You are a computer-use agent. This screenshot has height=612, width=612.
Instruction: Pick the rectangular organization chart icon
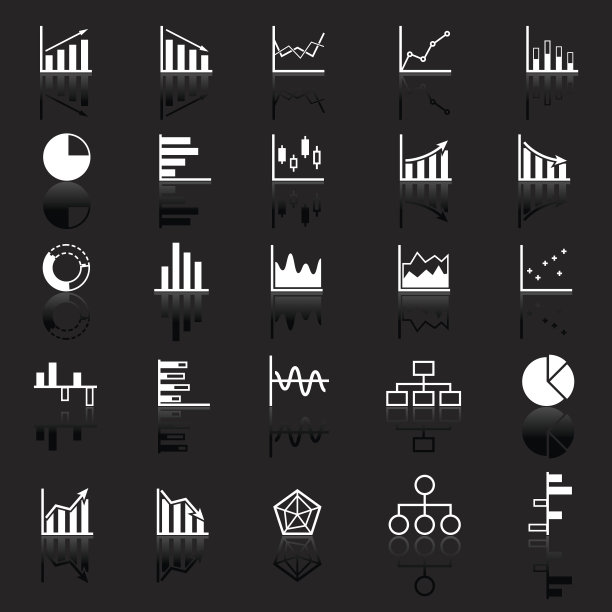(x=423, y=384)
